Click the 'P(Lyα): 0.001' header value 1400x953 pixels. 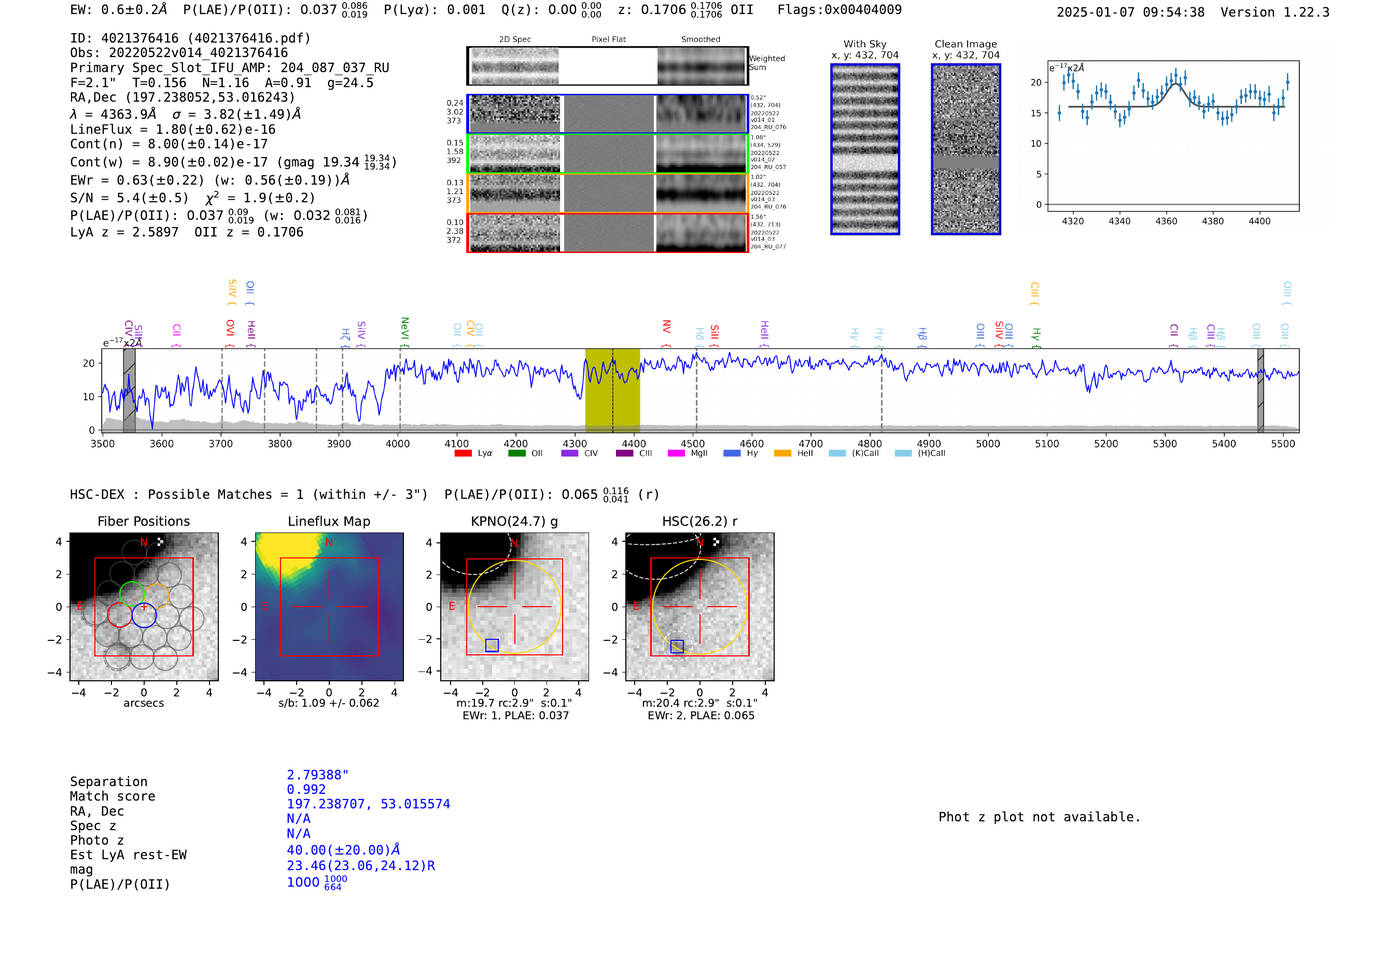[435, 10]
